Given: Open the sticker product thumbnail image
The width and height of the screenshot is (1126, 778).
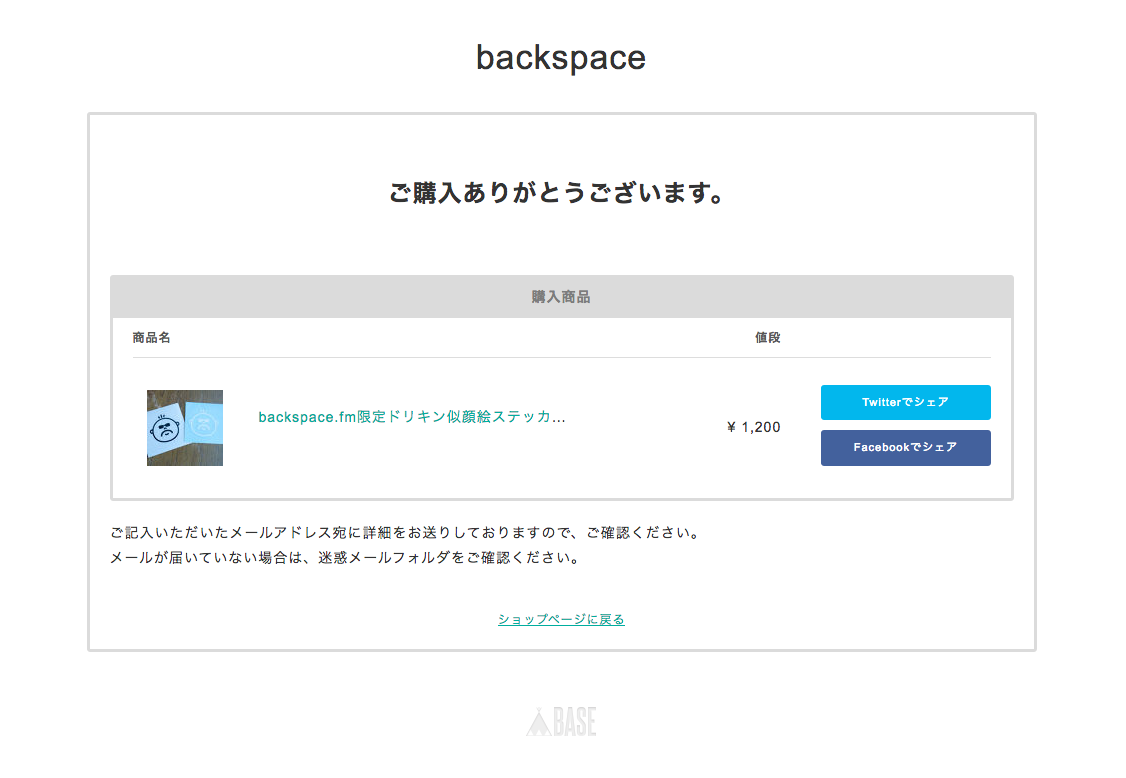Looking at the screenshot, I should click(x=185, y=427).
